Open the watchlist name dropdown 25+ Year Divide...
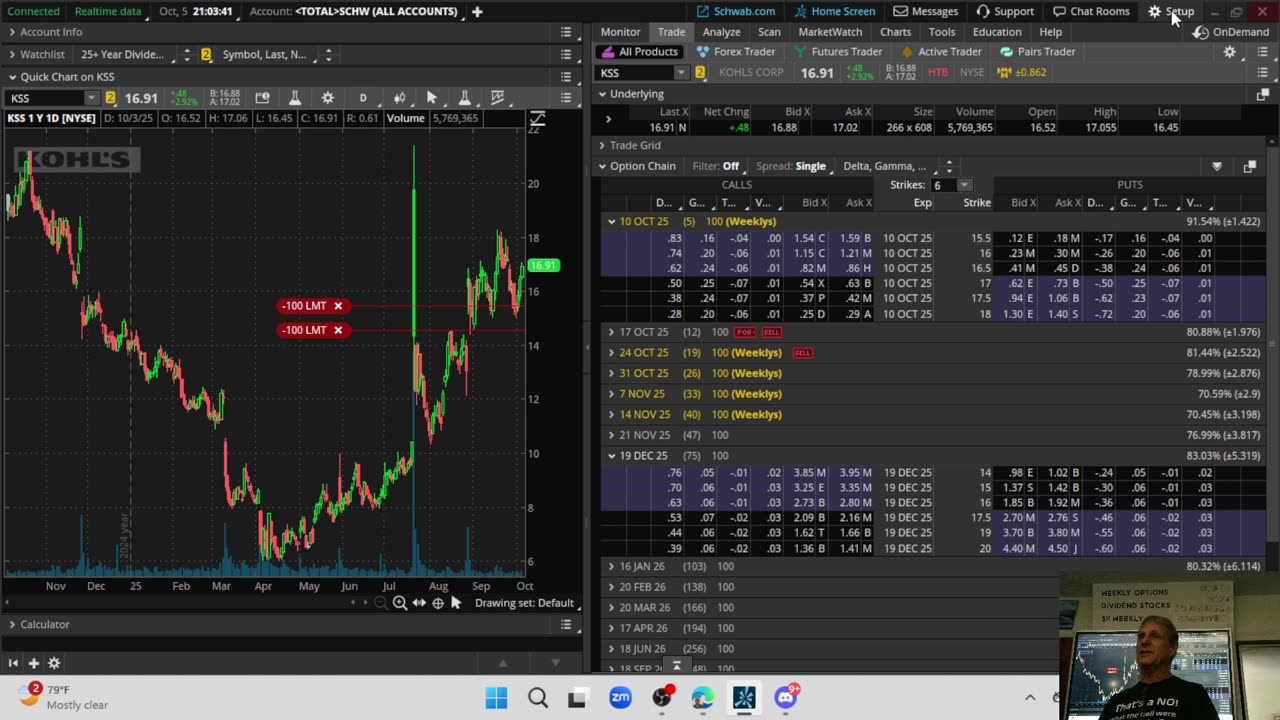 tap(128, 54)
